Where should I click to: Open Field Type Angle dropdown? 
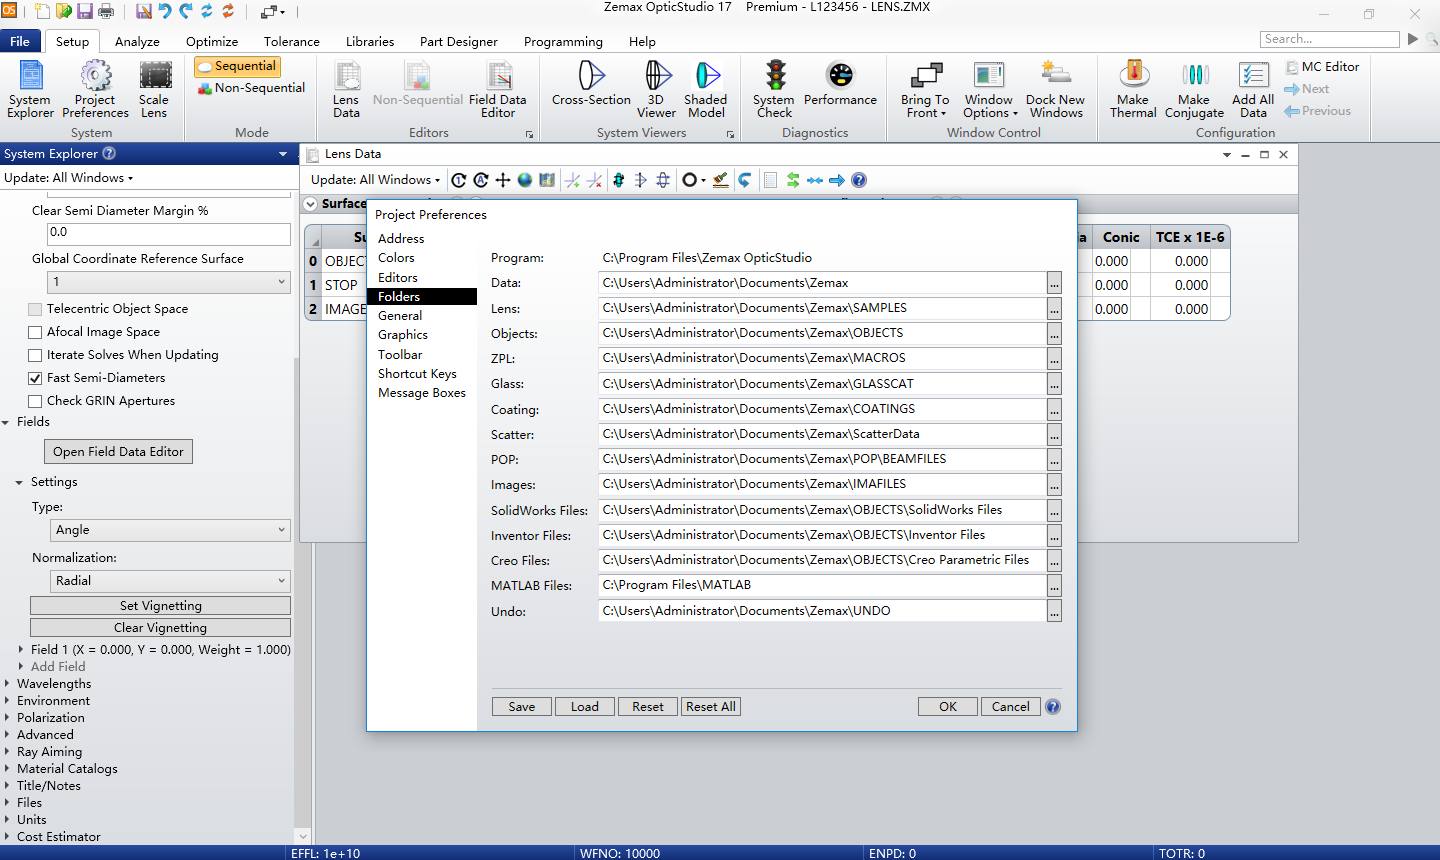click(169, 530)
